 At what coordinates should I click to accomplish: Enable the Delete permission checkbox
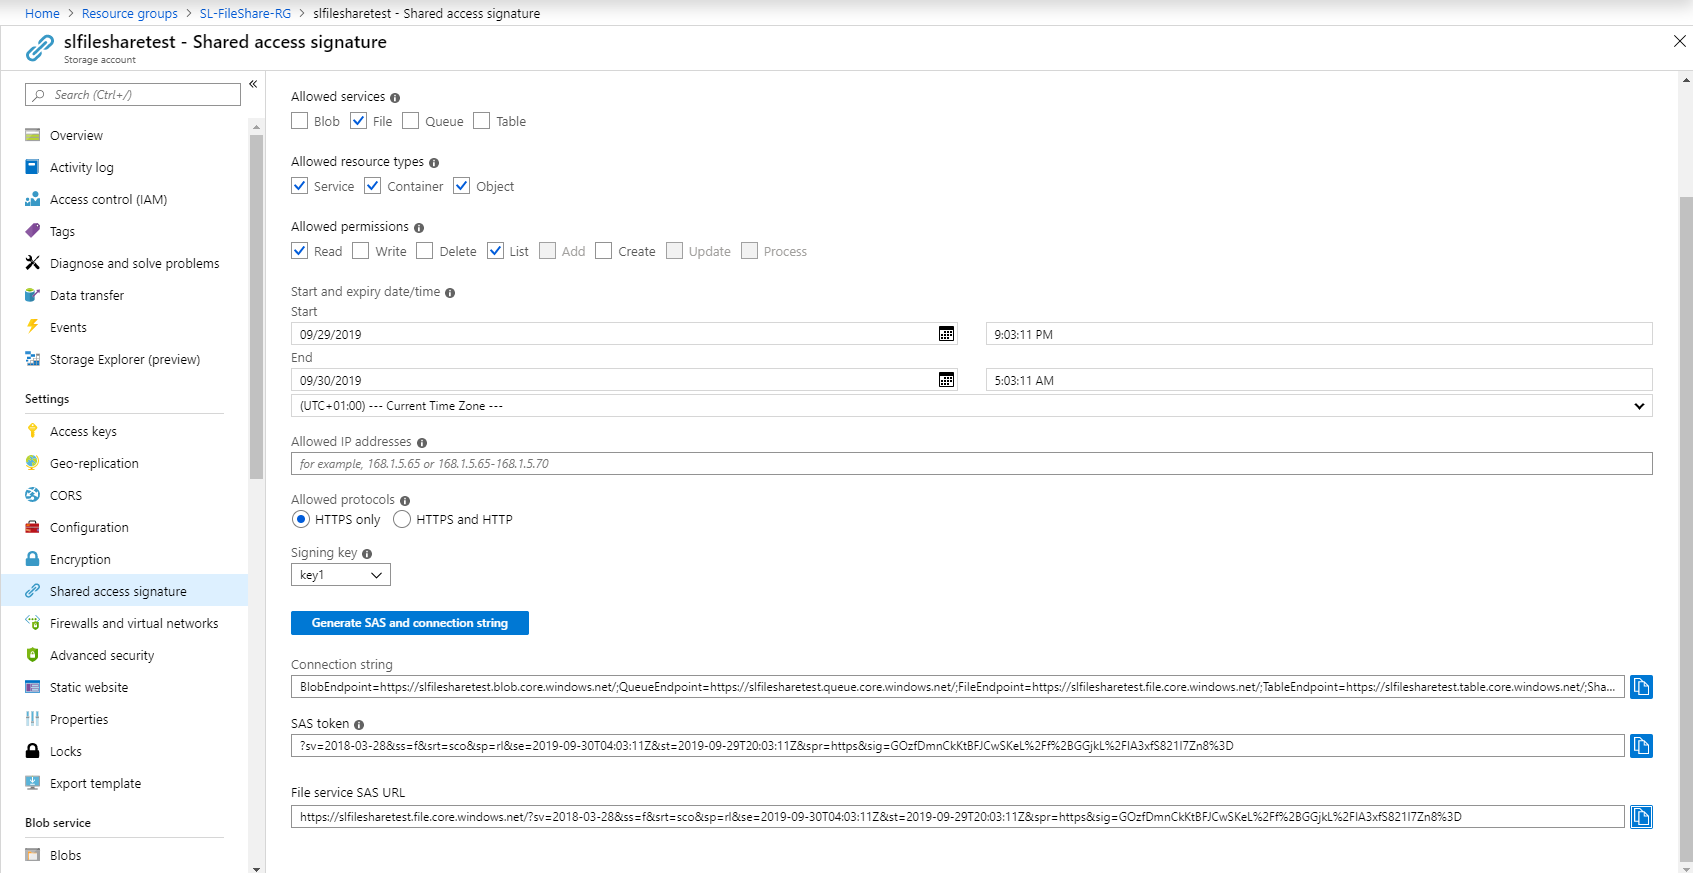(x=424, y=251)
